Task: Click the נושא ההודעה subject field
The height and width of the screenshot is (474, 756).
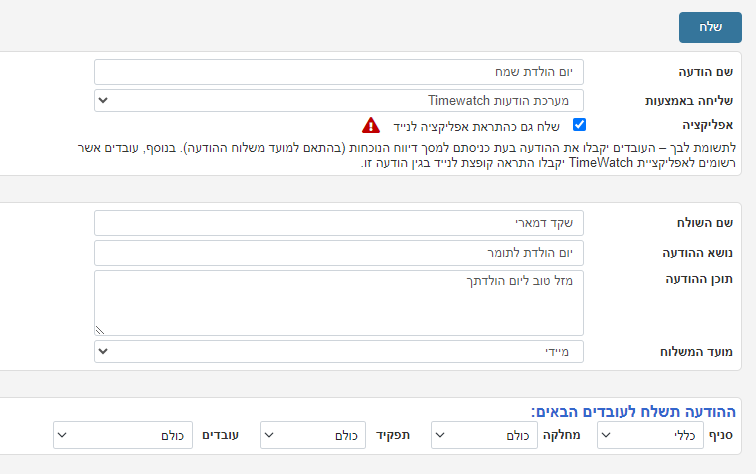Action: (x=339, y=253)
